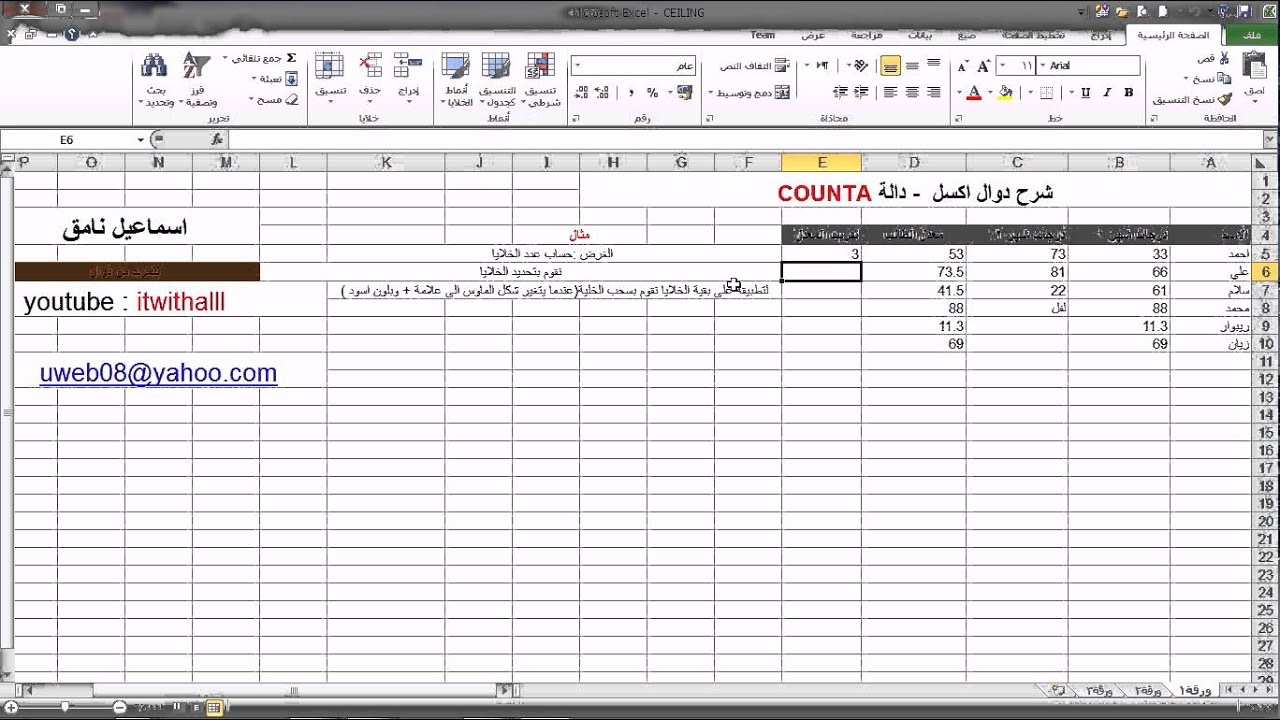Click Merge and Center (دمج وتوسيط)
This screenshot has width=1280, height=720.
point(750,92)
